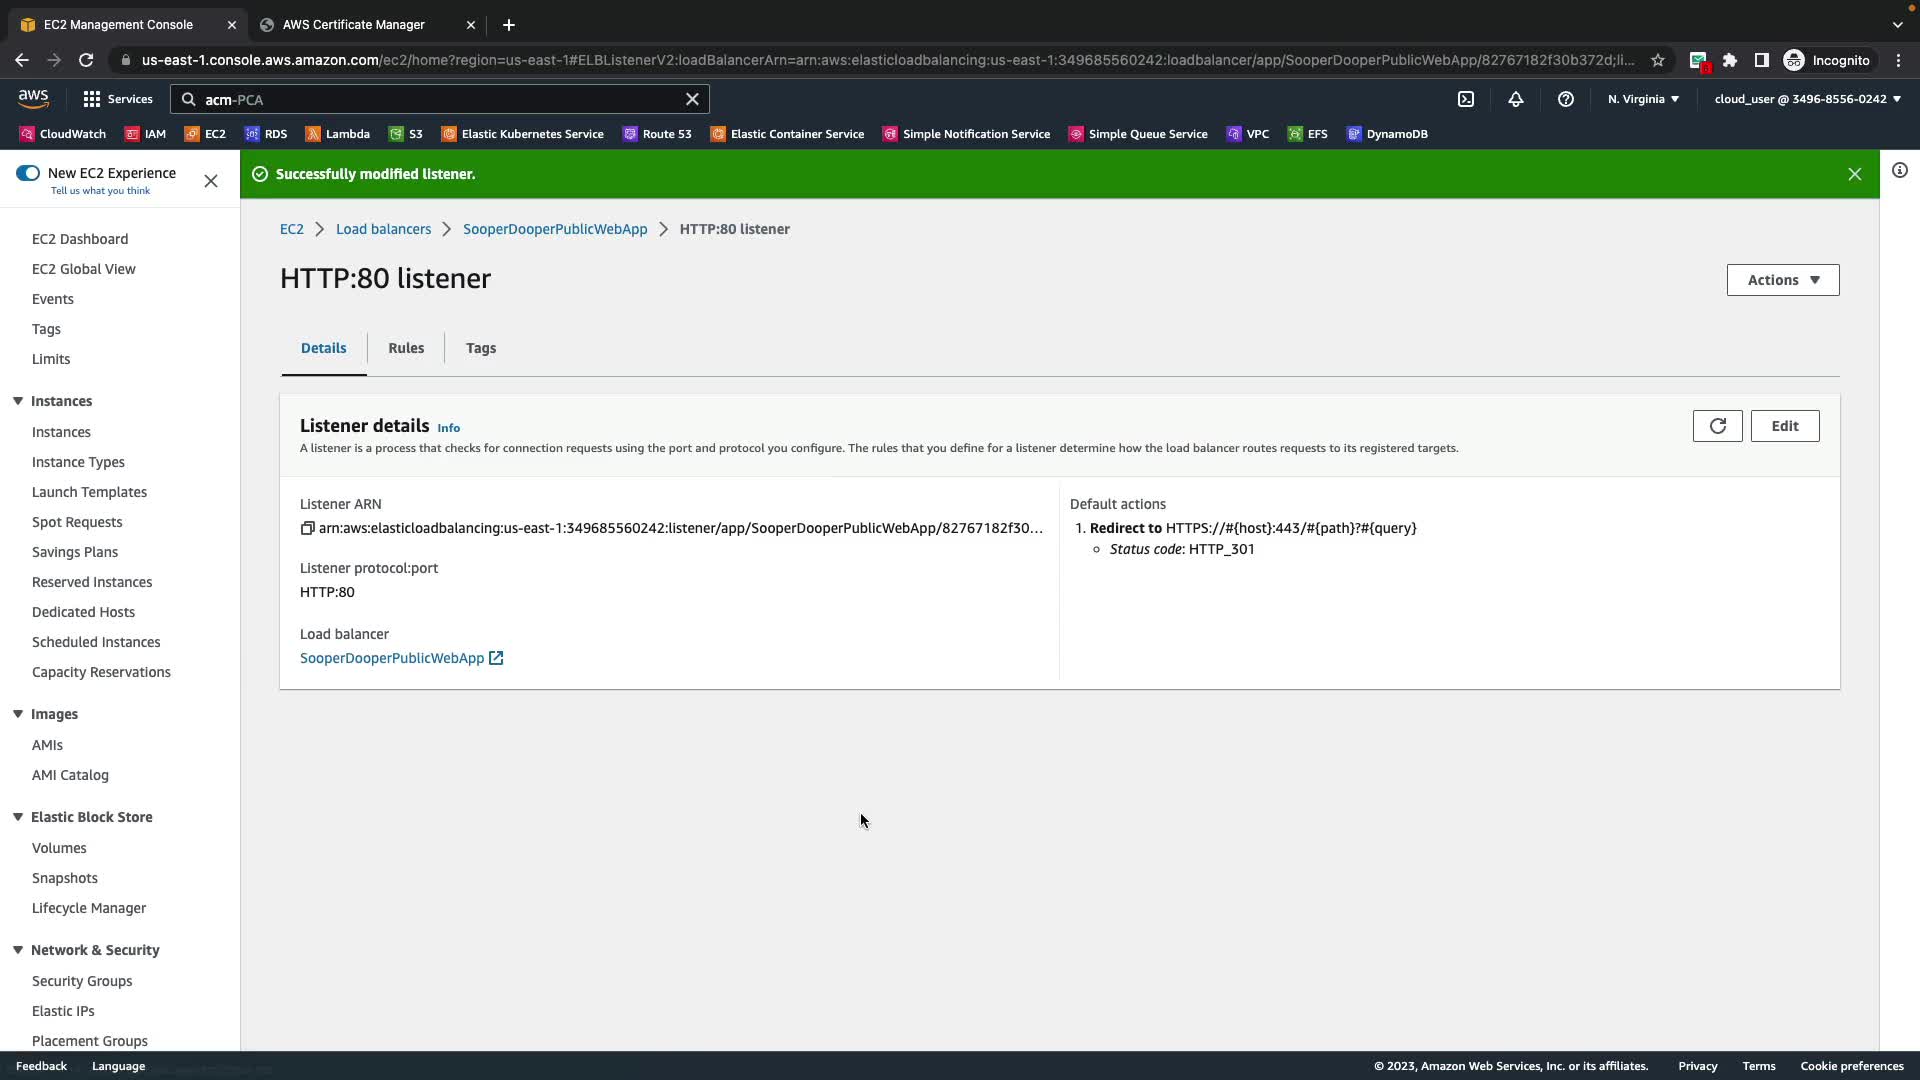Clear the search box with X icon
The height and width of the screenshot is (1080, 1920).
[x=692, y=99]
